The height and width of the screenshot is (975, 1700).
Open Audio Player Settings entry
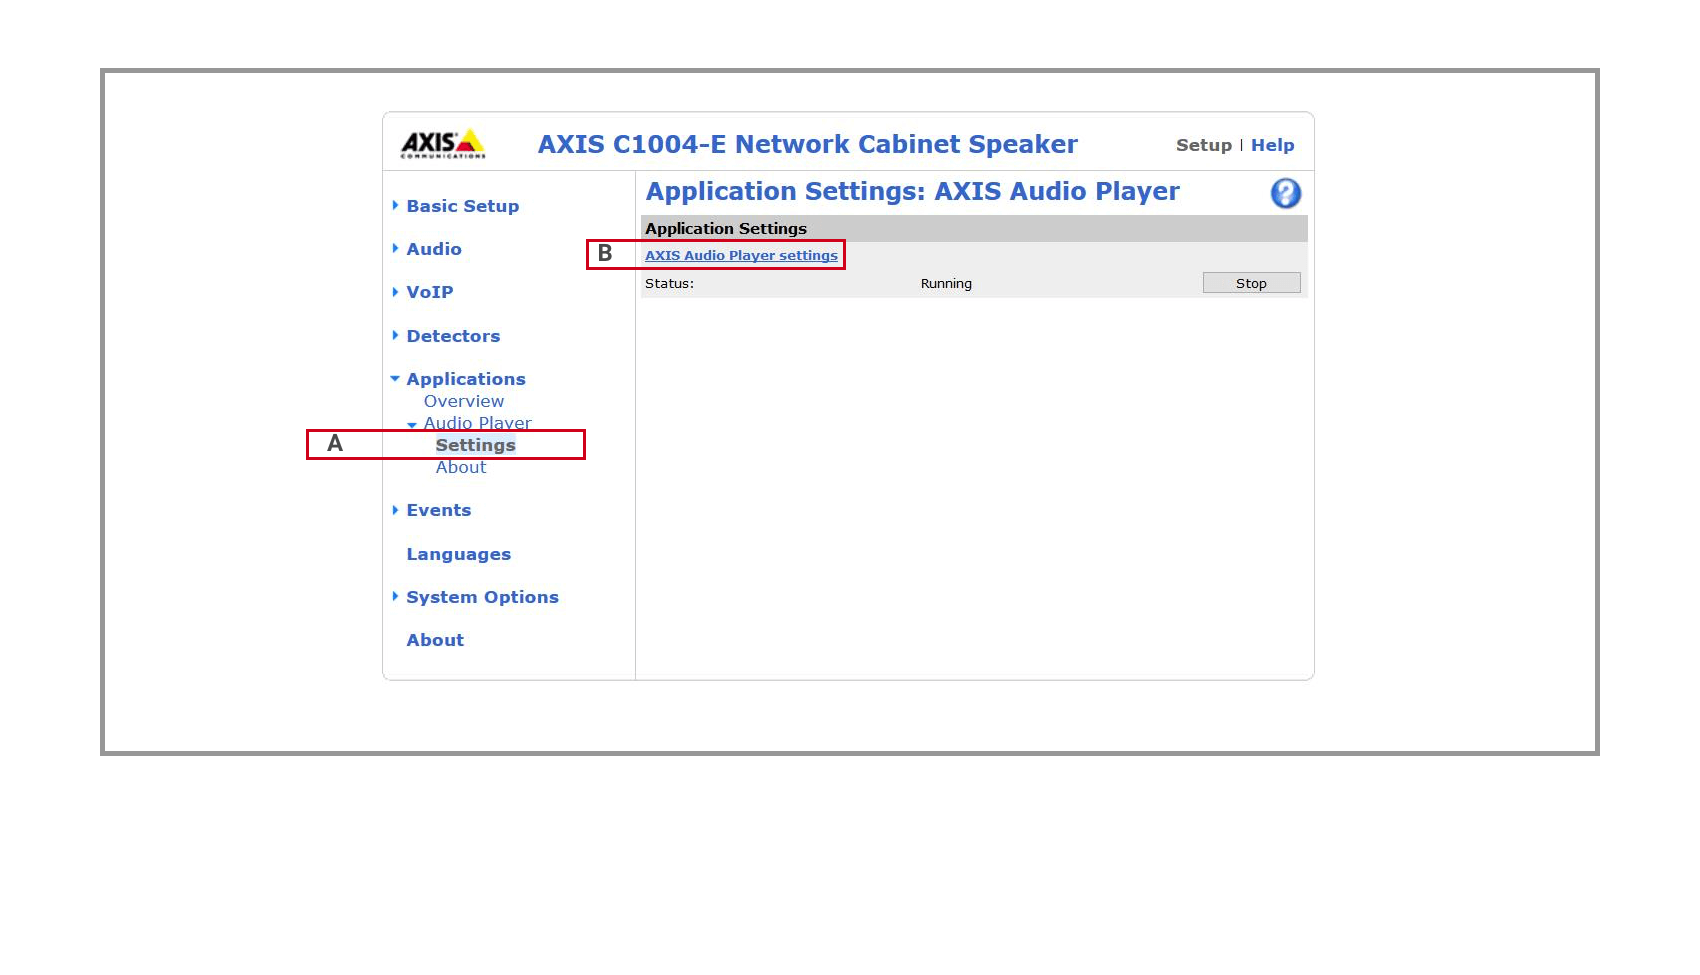tap(475, 445)
